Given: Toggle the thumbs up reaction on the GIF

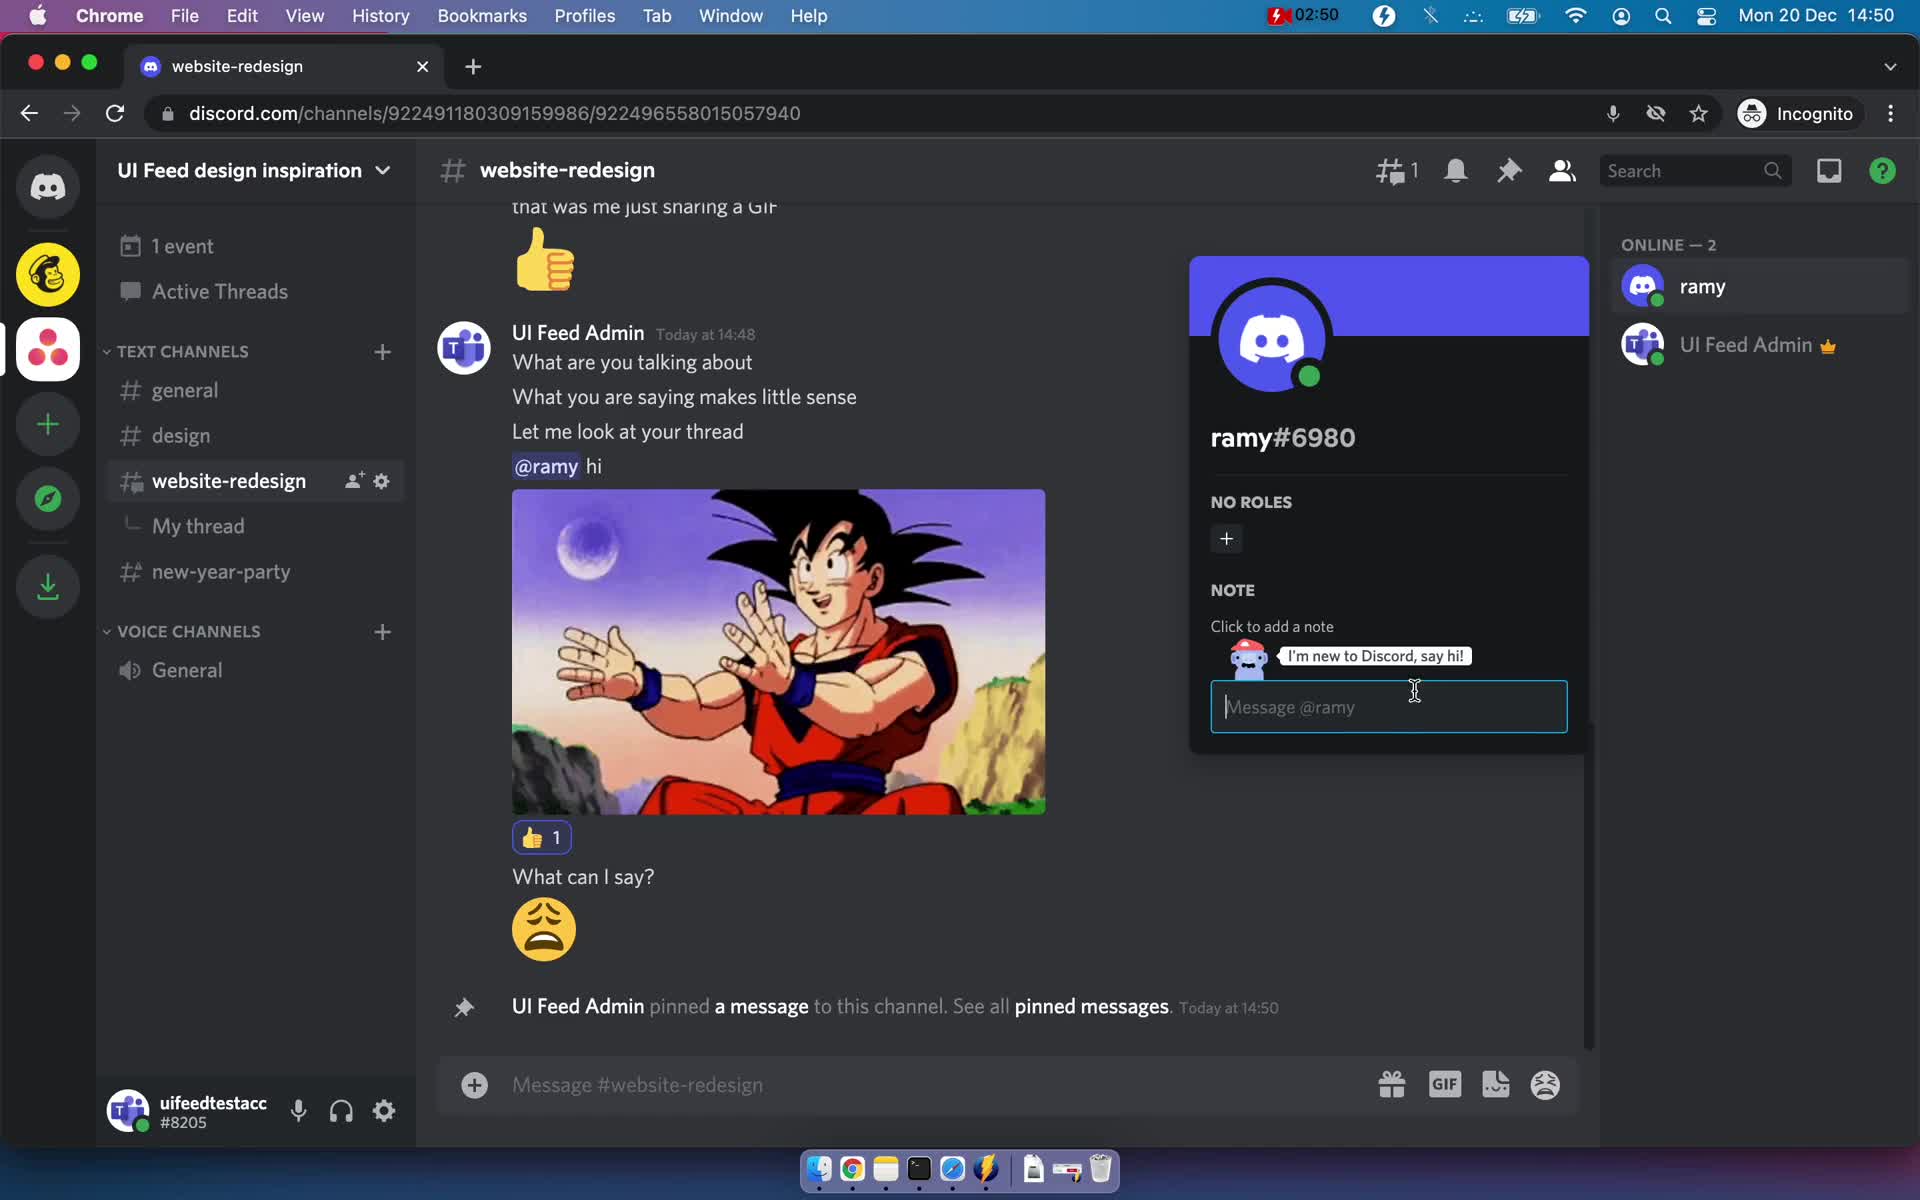Looking at the screenshot, I should 542,838.
